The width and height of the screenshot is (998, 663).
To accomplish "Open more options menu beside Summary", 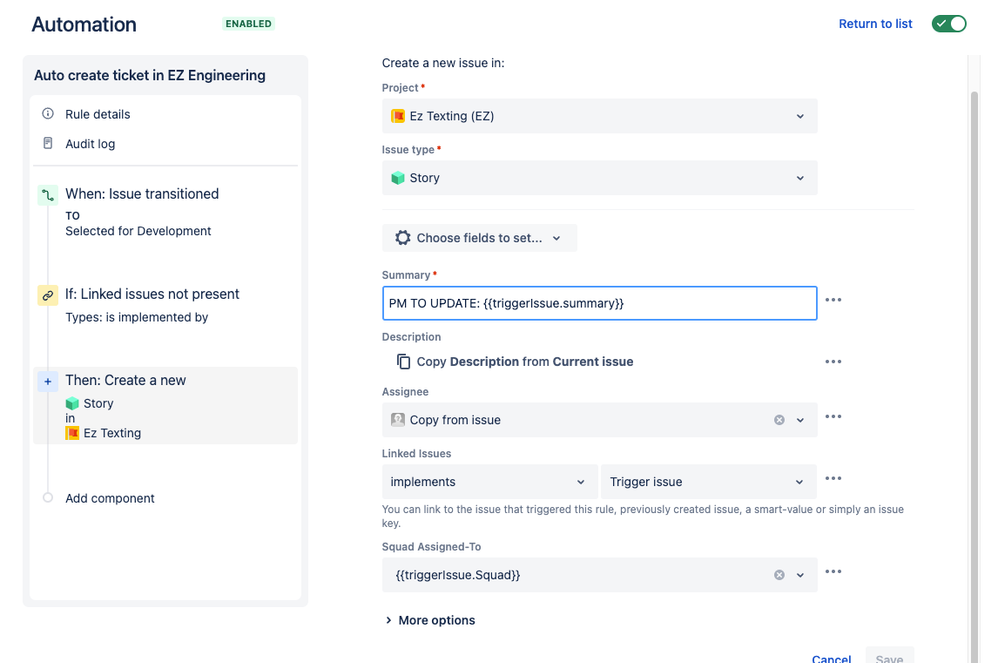I will [x=833, y=300].
